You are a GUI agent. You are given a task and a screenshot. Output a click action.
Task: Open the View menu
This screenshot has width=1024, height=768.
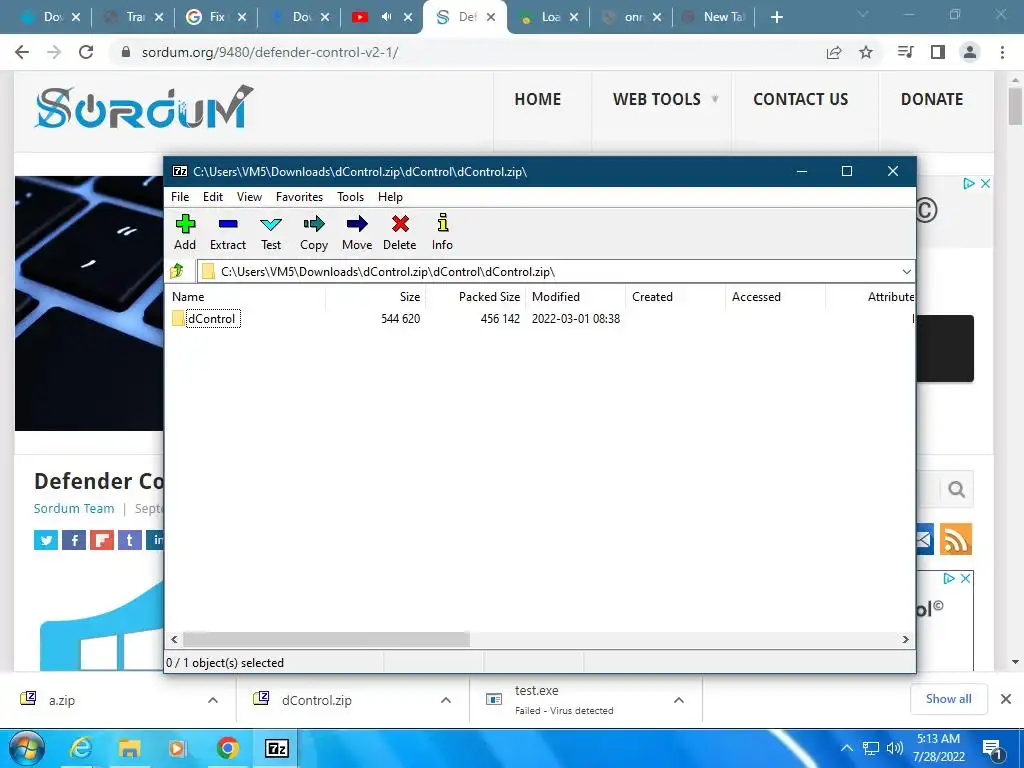249,197
